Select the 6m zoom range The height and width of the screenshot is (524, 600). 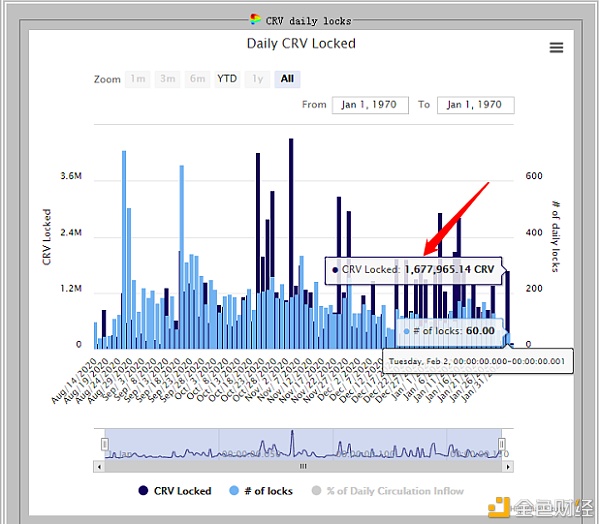click(198, 79)
